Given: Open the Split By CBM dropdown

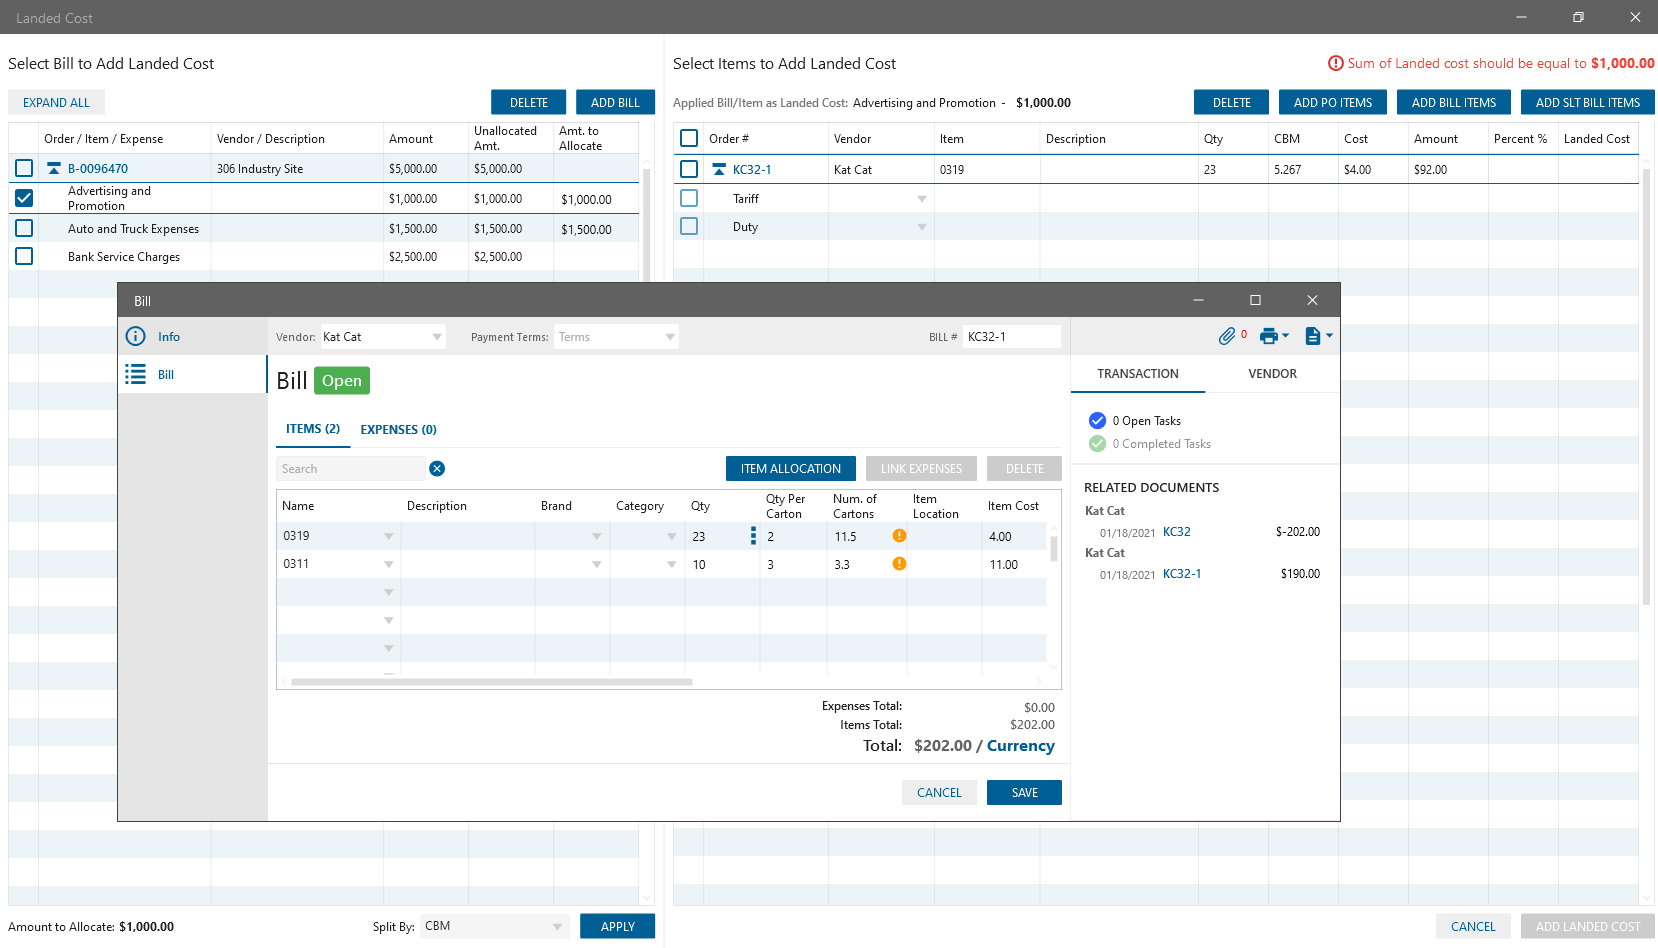Looking at the screenshot, I should pos(557,927).
